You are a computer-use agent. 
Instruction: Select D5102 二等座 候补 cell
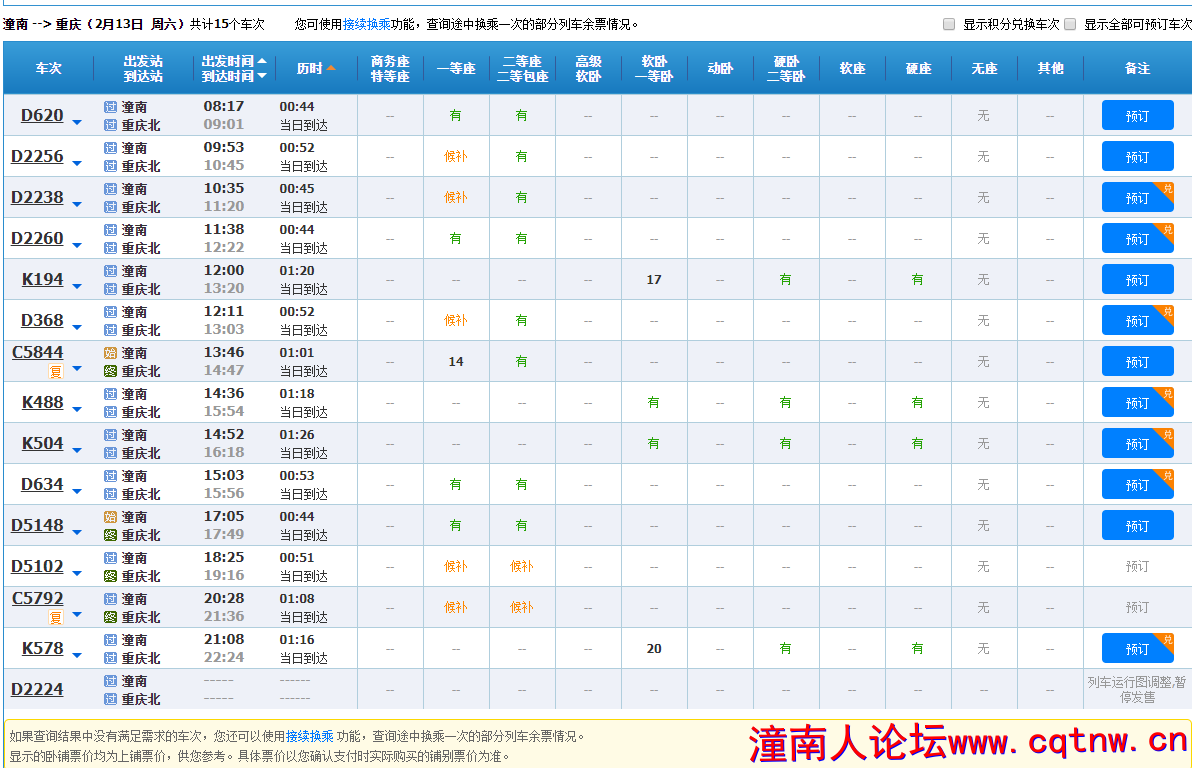click(522, 566)
